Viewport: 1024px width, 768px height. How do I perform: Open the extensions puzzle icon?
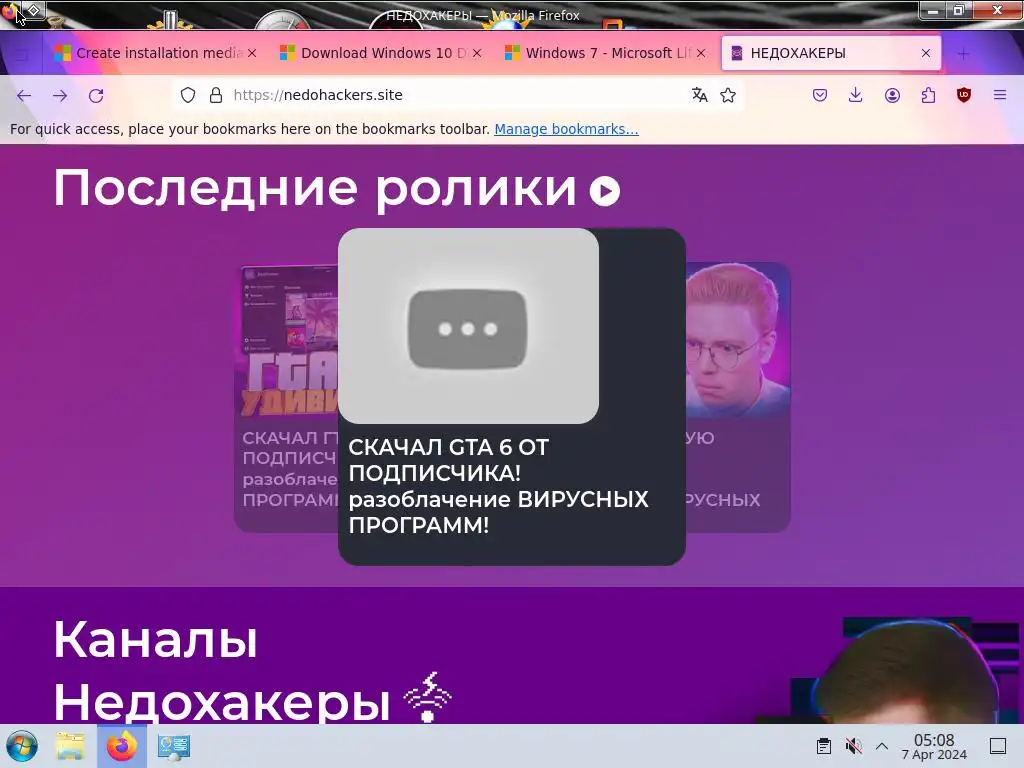[x=928, y=95]
